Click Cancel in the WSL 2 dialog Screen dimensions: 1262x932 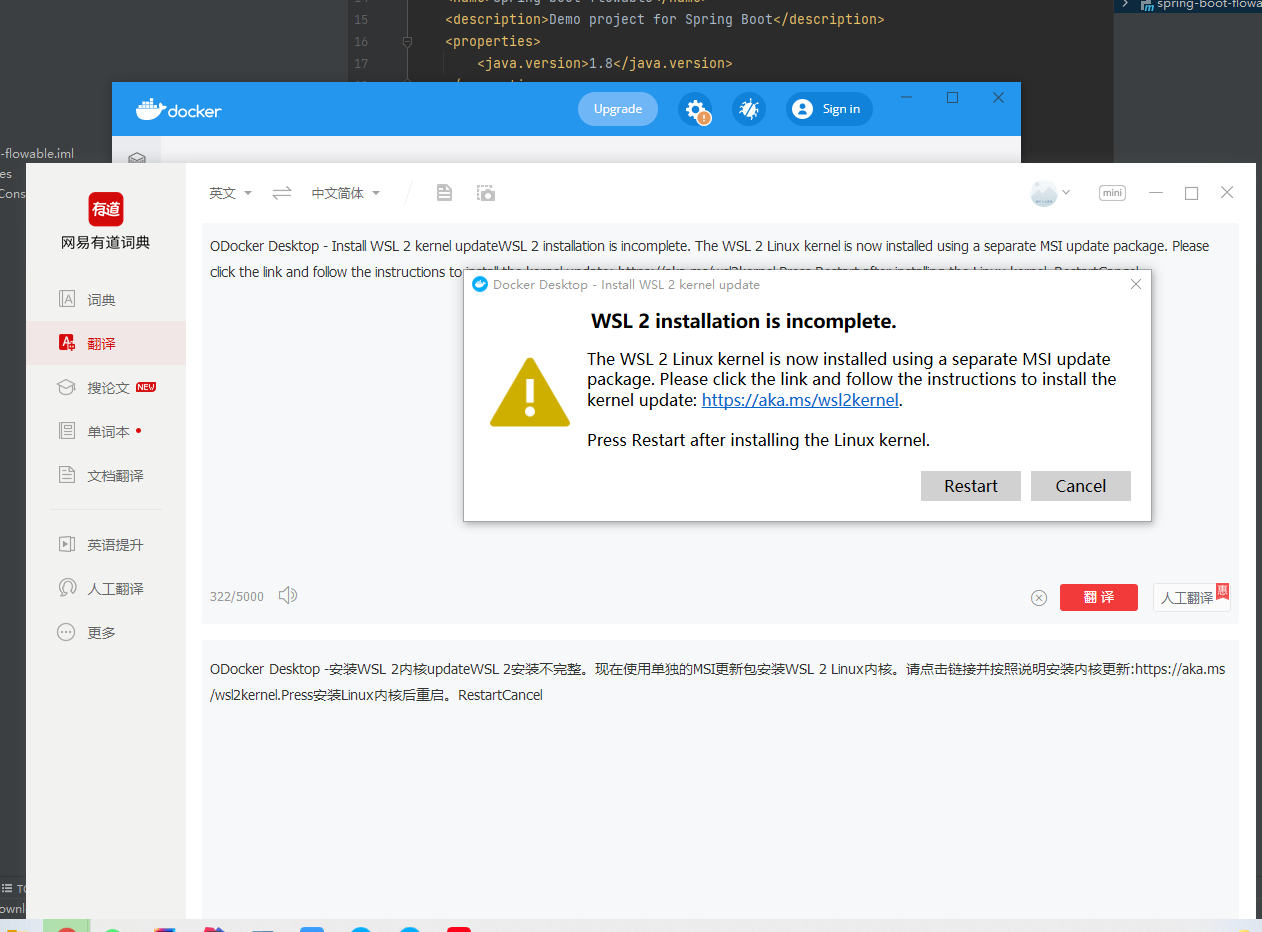1080,486
